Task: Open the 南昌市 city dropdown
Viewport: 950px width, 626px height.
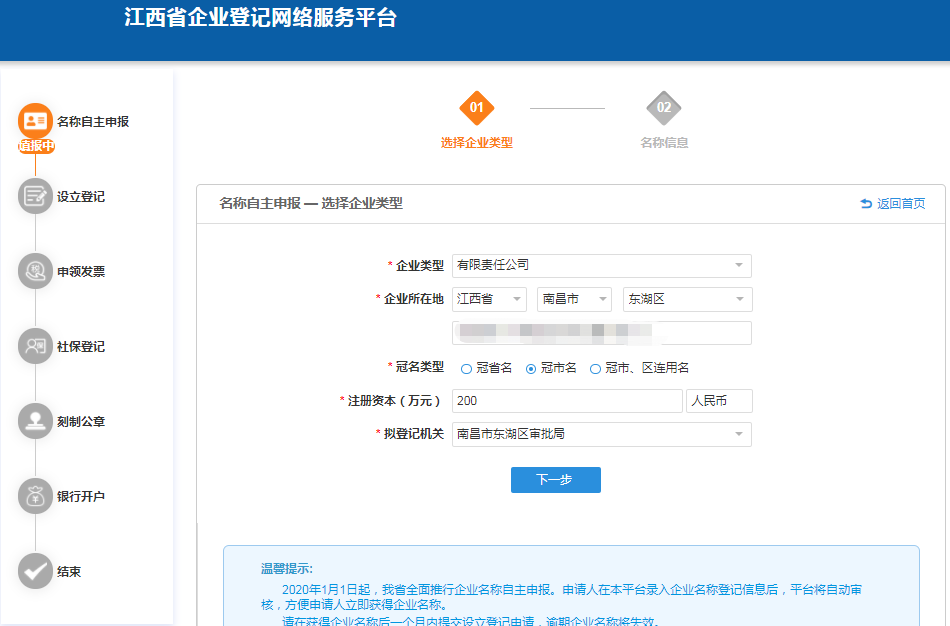Action: 574,299
